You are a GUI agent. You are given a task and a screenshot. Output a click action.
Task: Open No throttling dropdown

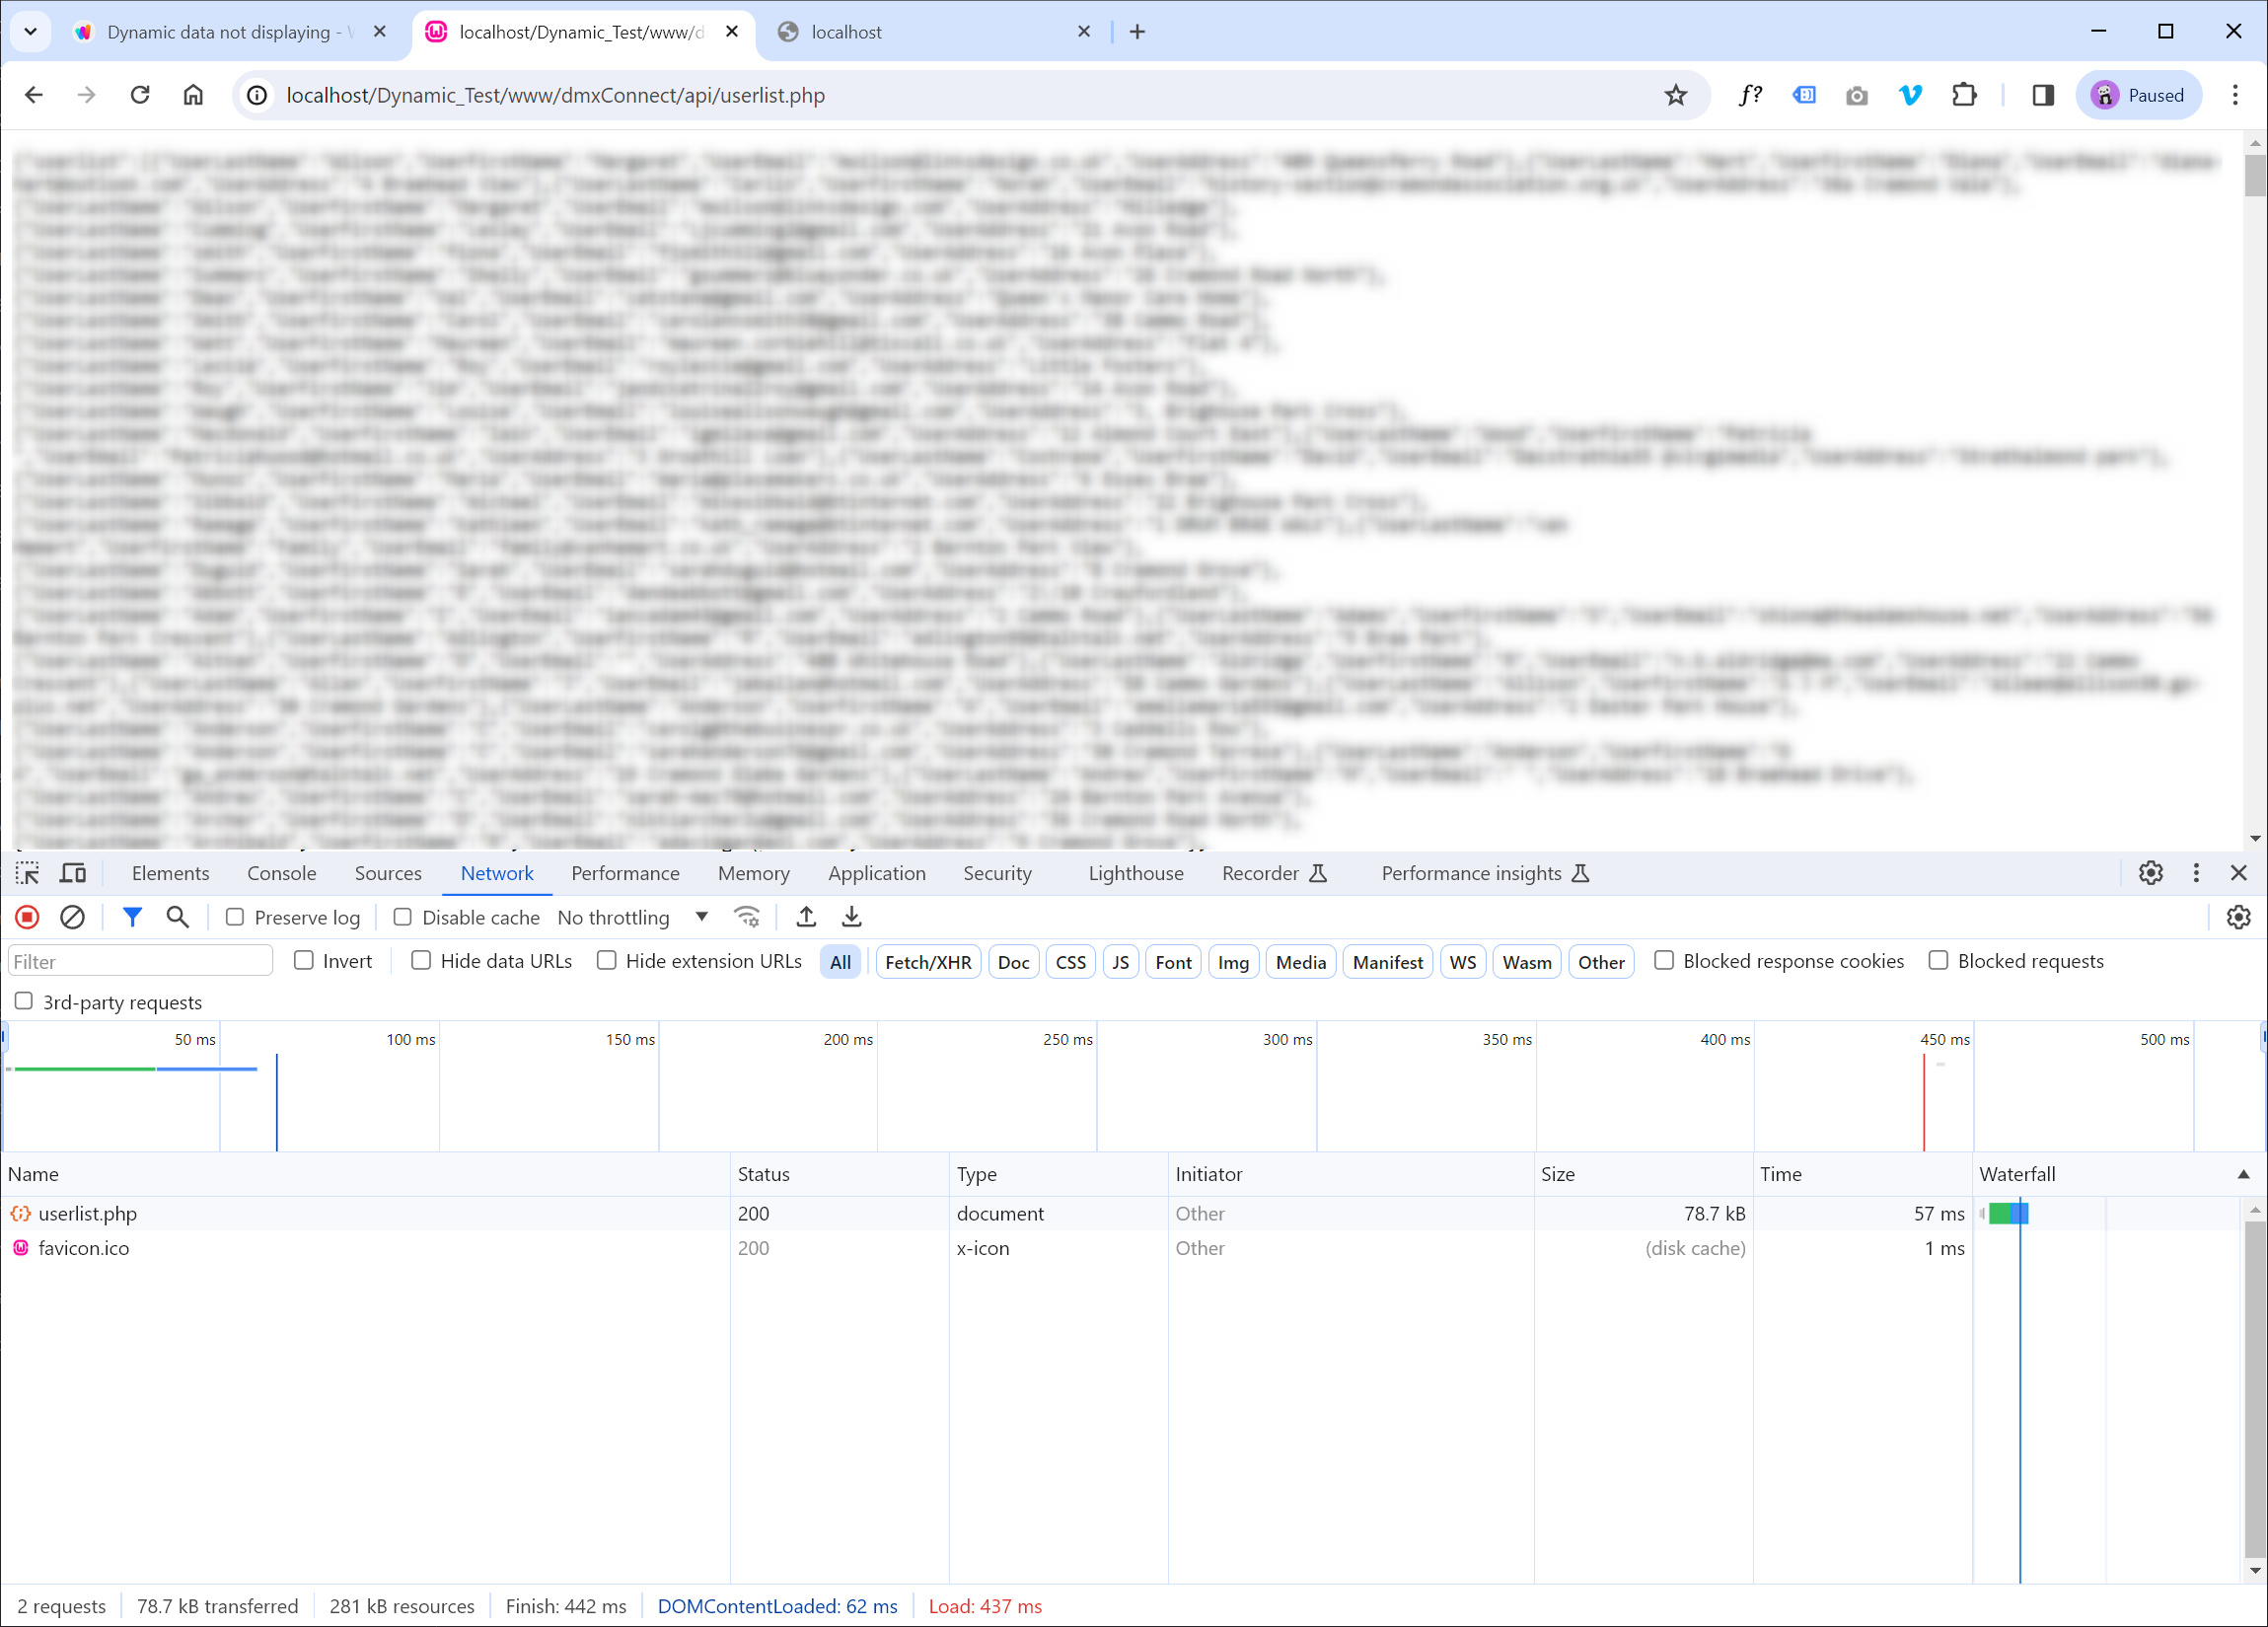pyautogui.click(x=633, y=917)
